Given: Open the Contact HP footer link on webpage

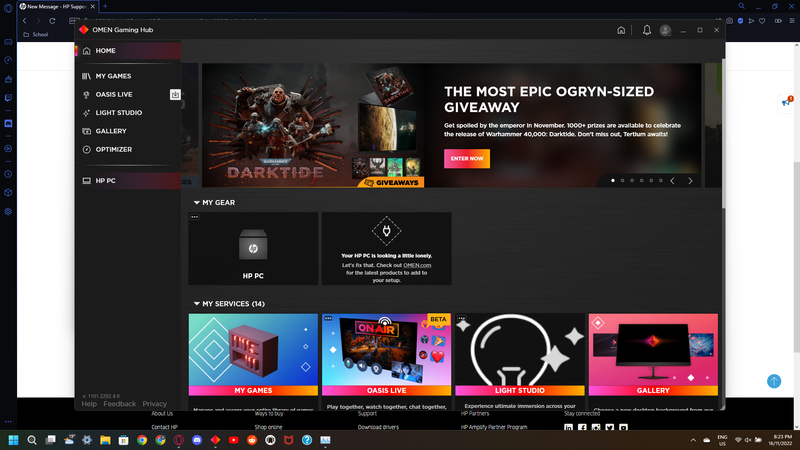Looking at the screenshot, I should [x=164, y=427].
